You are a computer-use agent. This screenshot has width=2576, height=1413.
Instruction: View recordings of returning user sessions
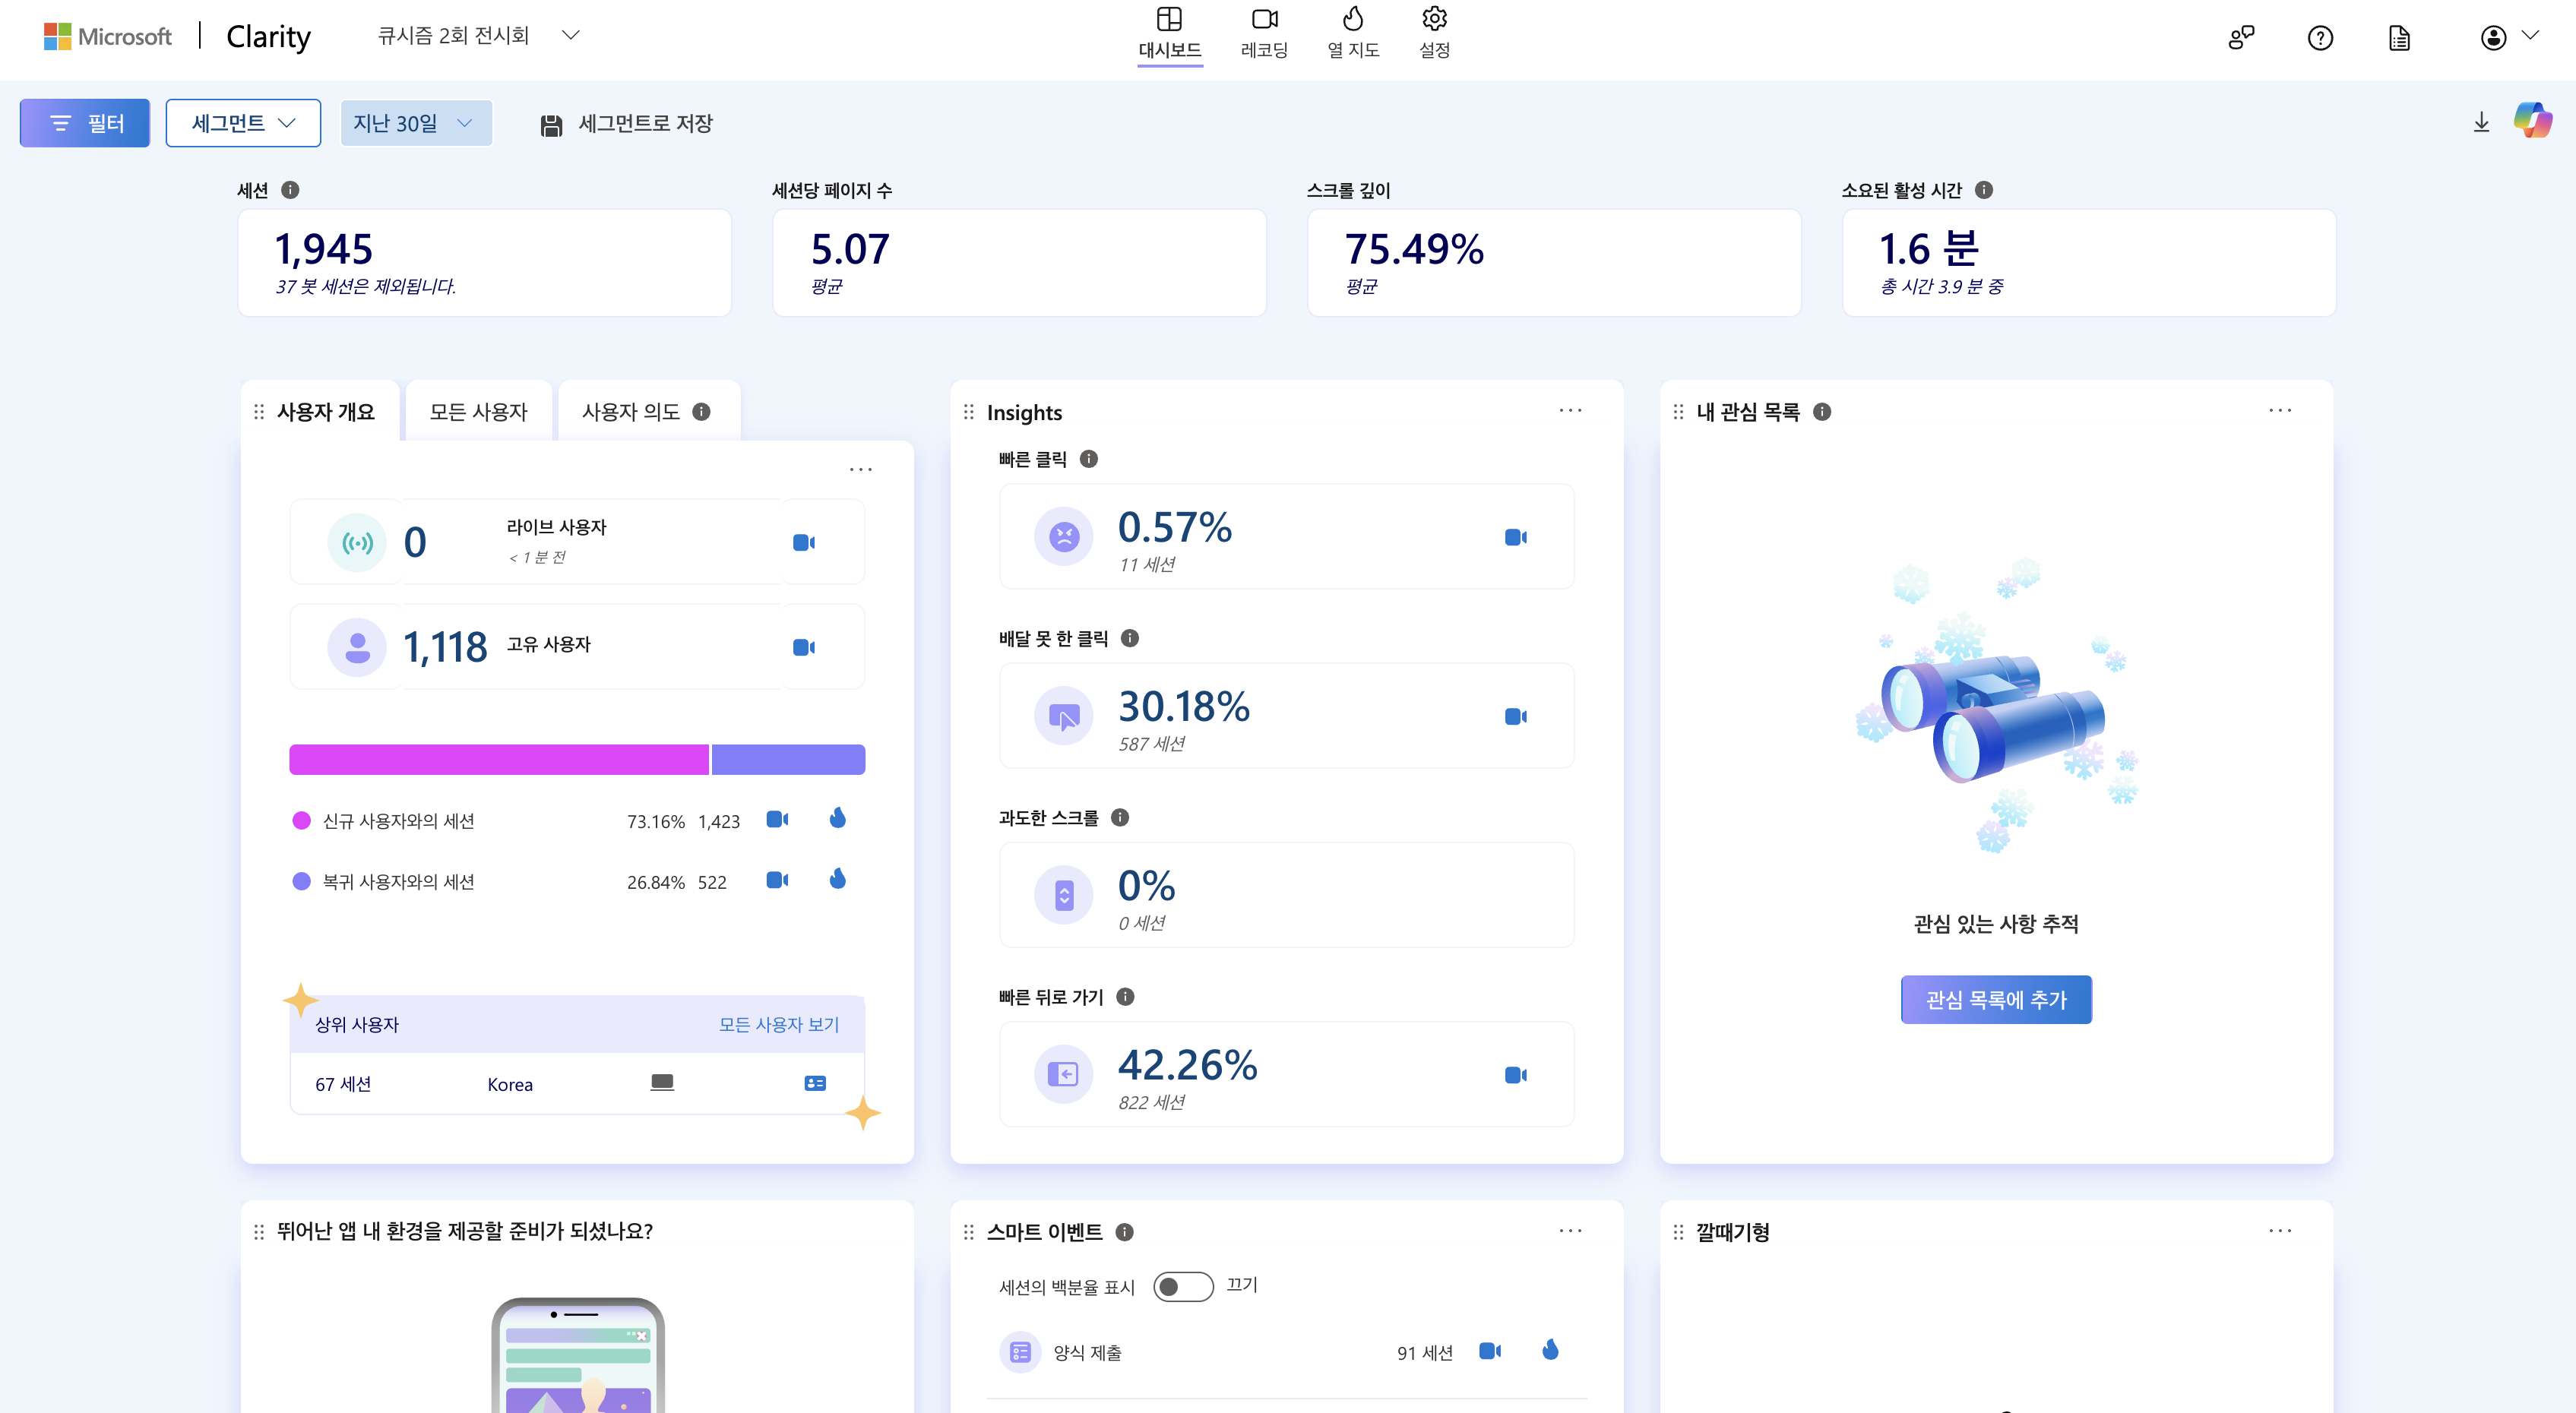click(777, 880)
